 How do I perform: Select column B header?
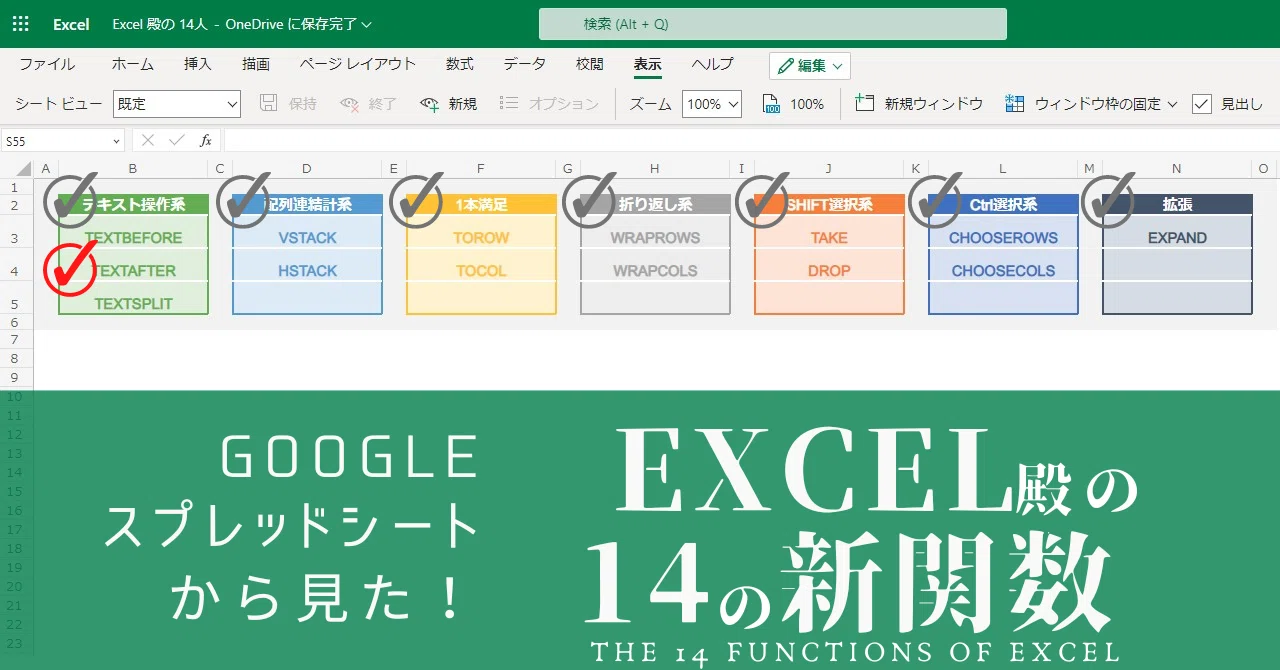[x=133, y=169]
